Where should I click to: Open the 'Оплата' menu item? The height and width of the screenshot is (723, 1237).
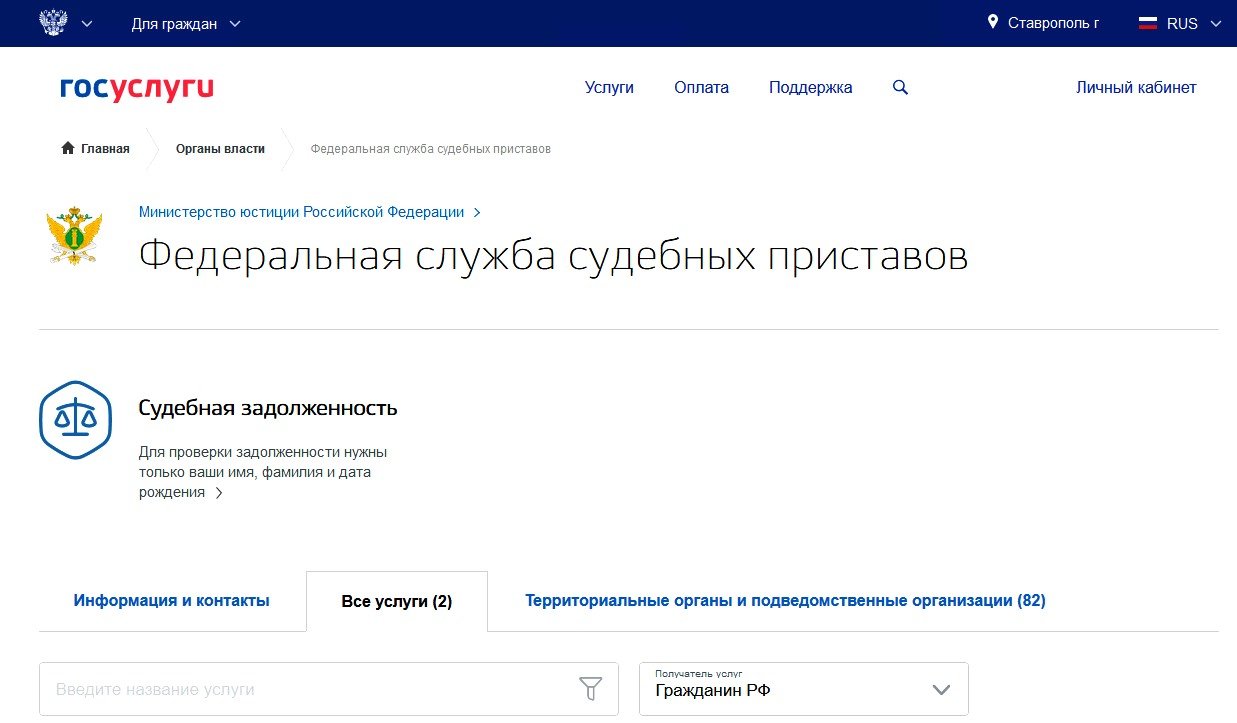point(701,88)
